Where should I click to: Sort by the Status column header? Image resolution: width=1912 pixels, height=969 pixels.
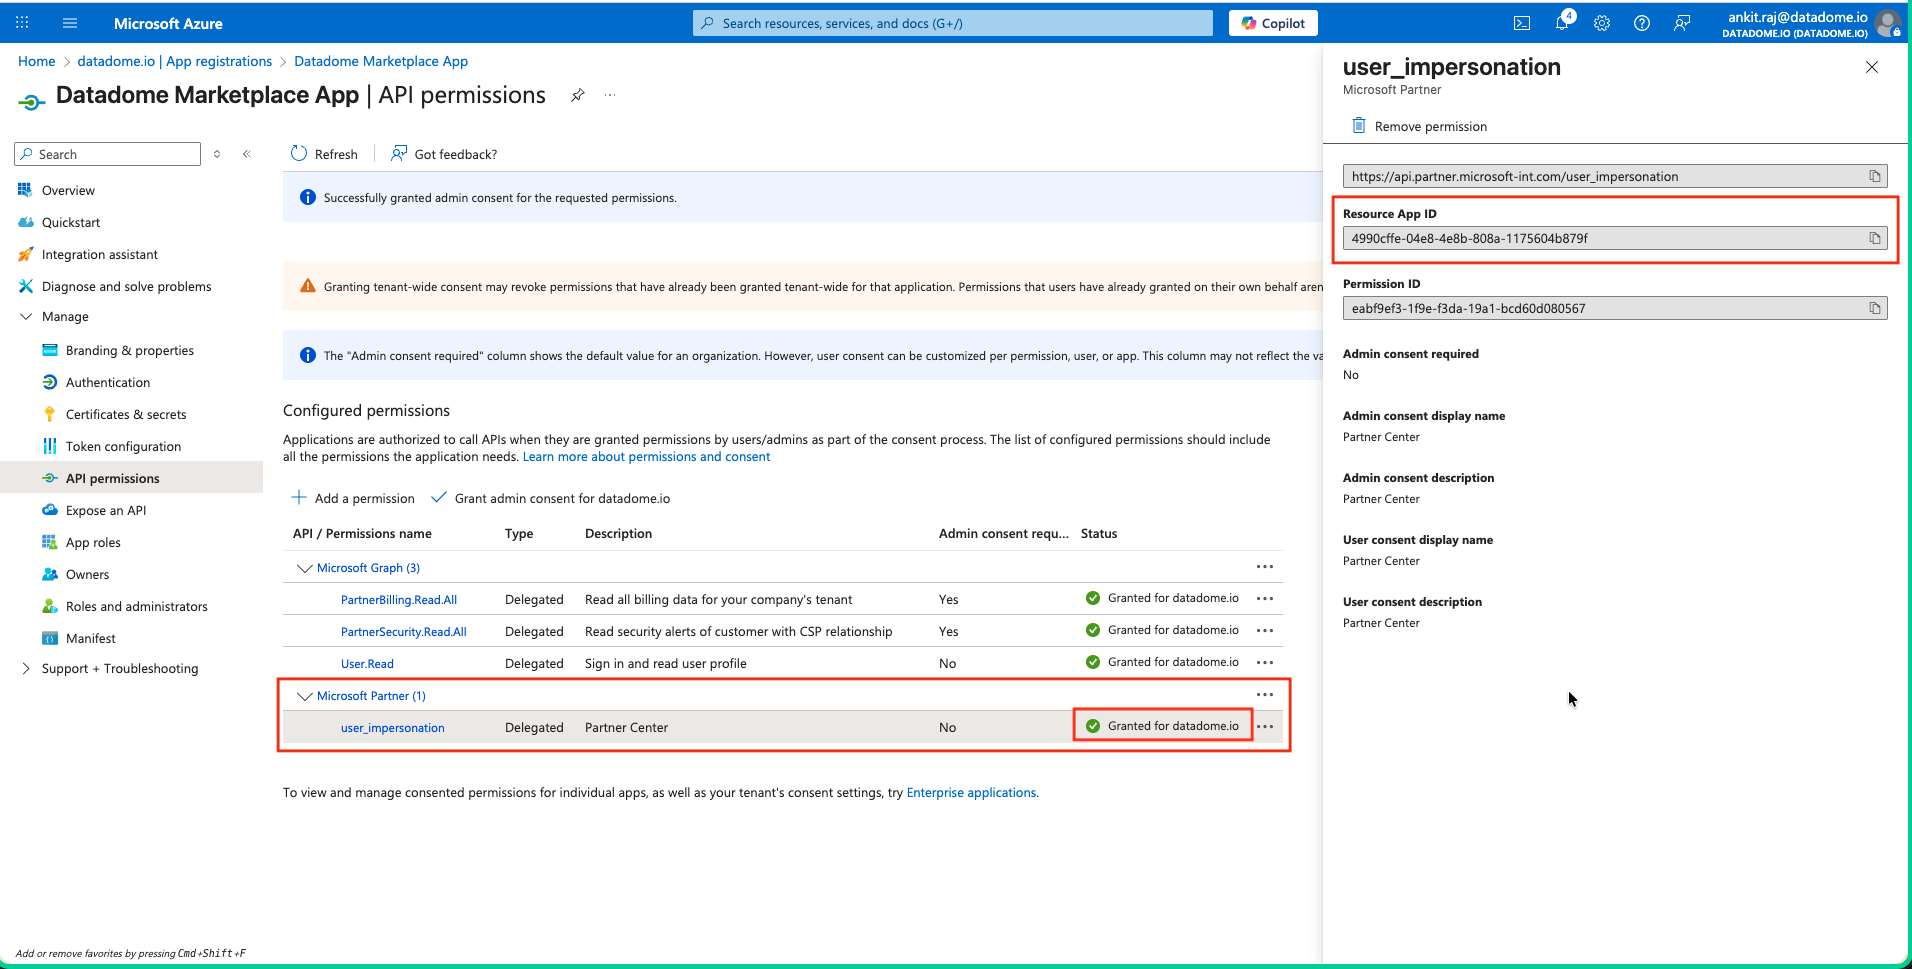pos(1099,534)
